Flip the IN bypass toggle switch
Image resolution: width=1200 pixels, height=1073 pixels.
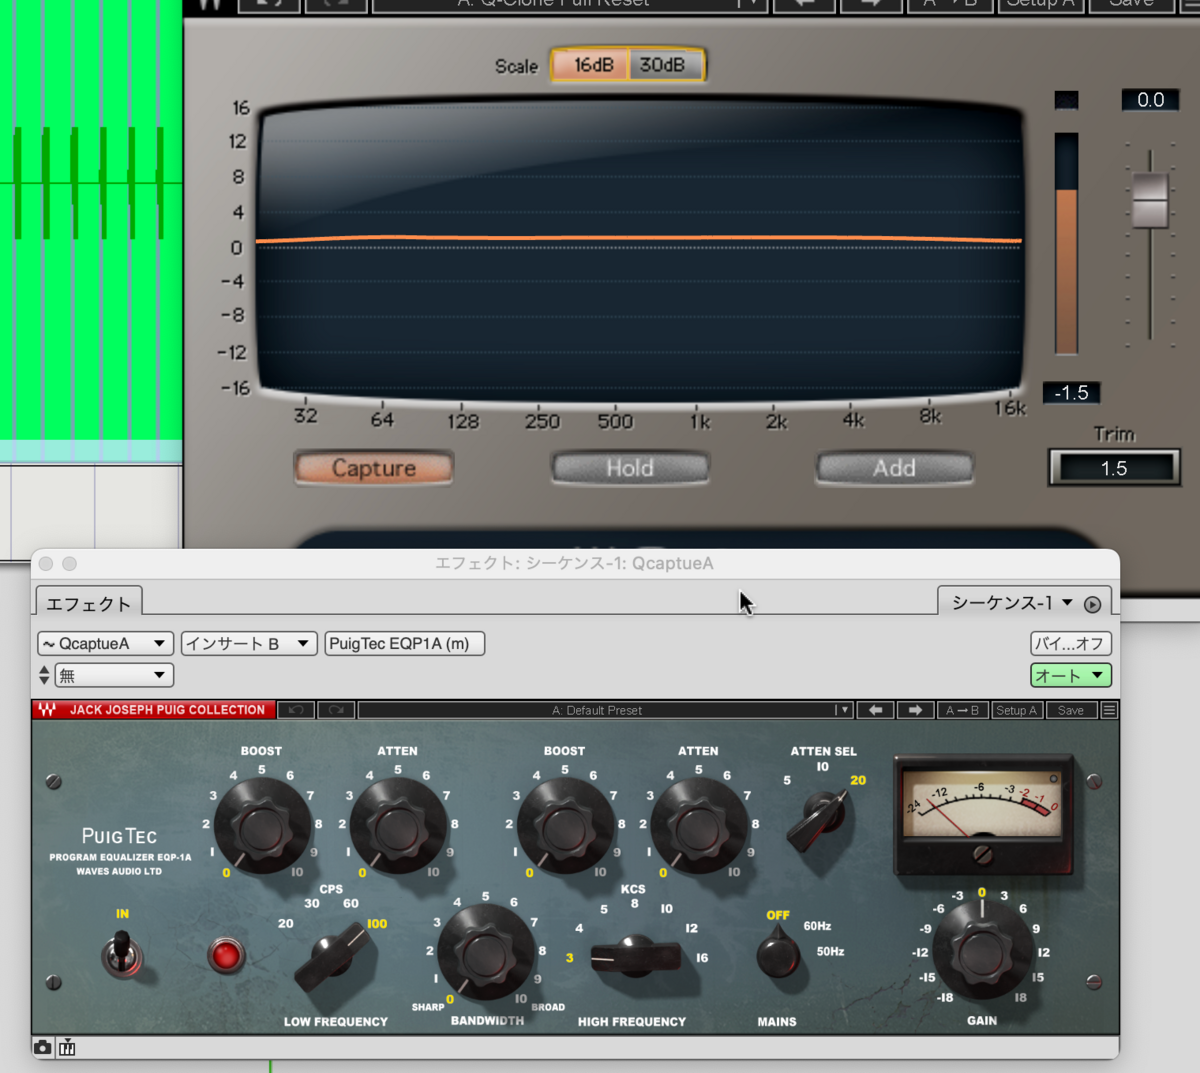(123, 952)
